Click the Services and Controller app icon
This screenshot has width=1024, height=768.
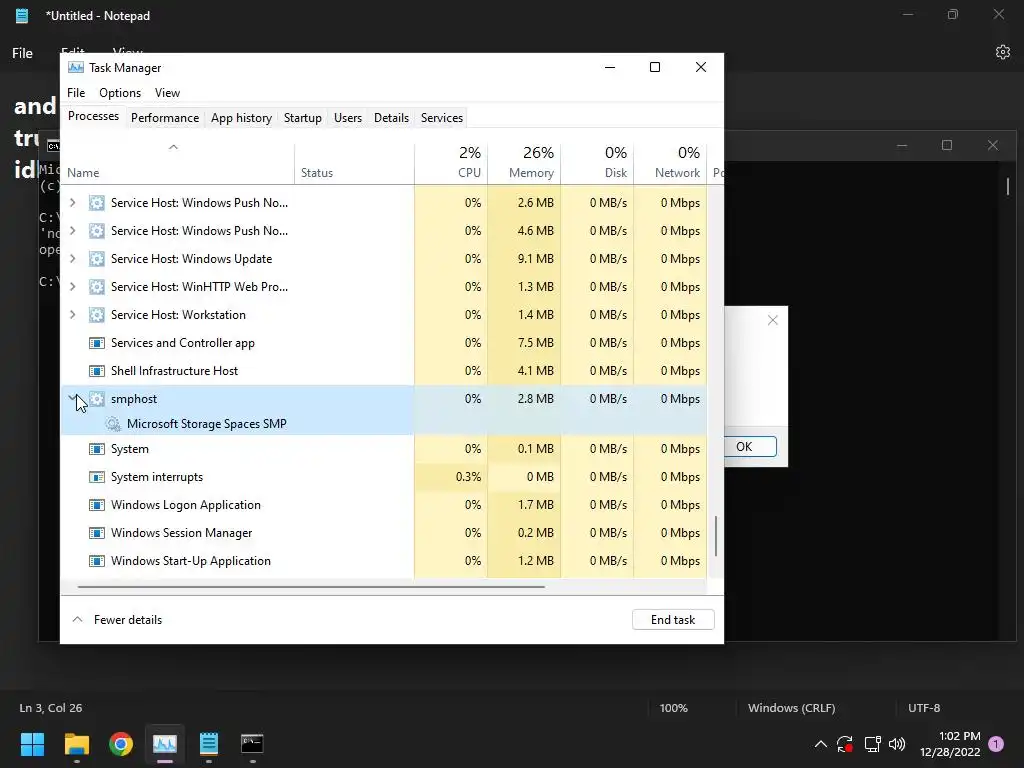(x=97, y=343)
